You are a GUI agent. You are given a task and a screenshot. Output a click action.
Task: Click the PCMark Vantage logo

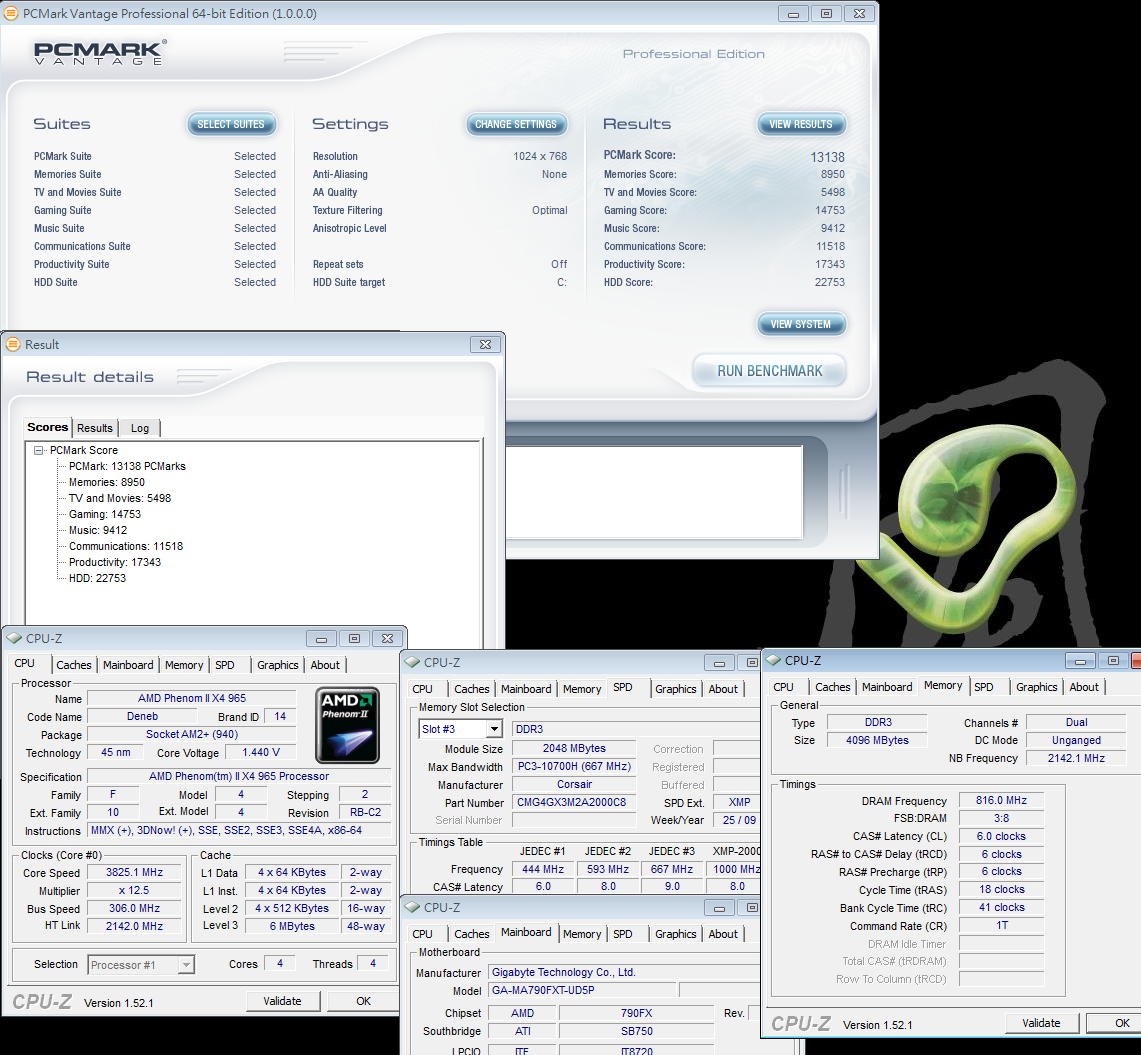(x=100, y=53)
